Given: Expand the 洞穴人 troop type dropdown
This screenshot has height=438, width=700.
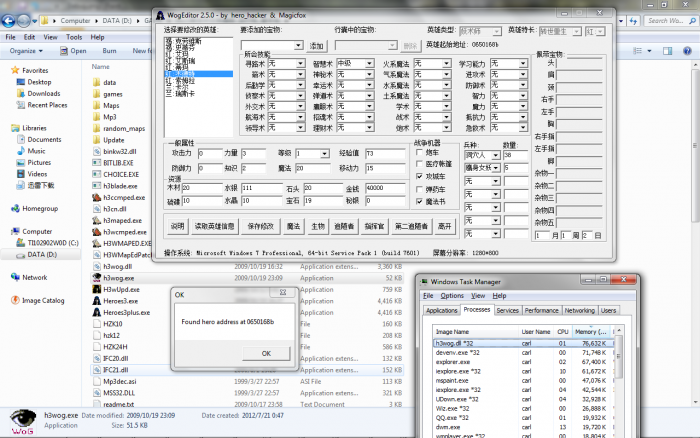Looking at the screenshot, I should coord(495,155).
